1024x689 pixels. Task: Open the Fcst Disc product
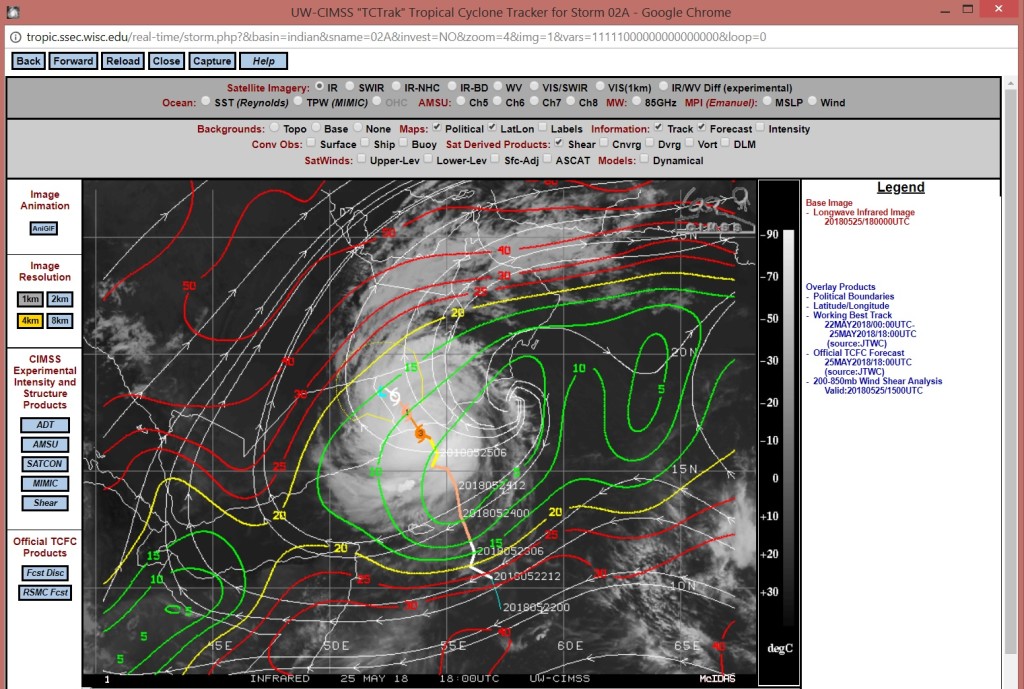45,573
